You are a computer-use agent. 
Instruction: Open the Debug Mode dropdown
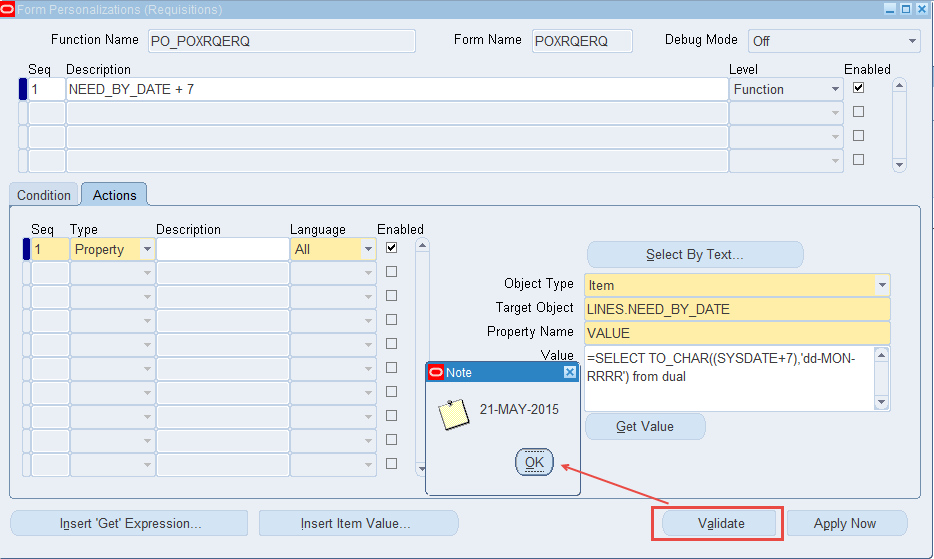(912, 41)
